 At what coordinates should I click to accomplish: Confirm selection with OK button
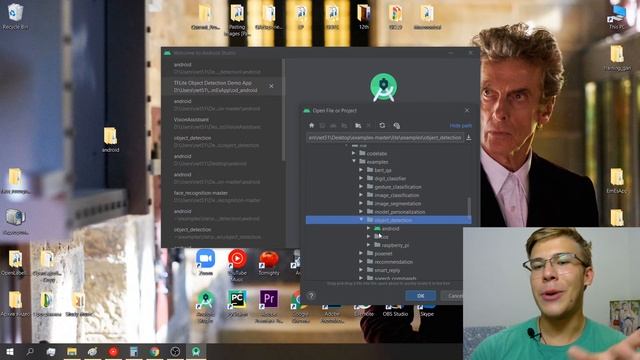(420, 296)
